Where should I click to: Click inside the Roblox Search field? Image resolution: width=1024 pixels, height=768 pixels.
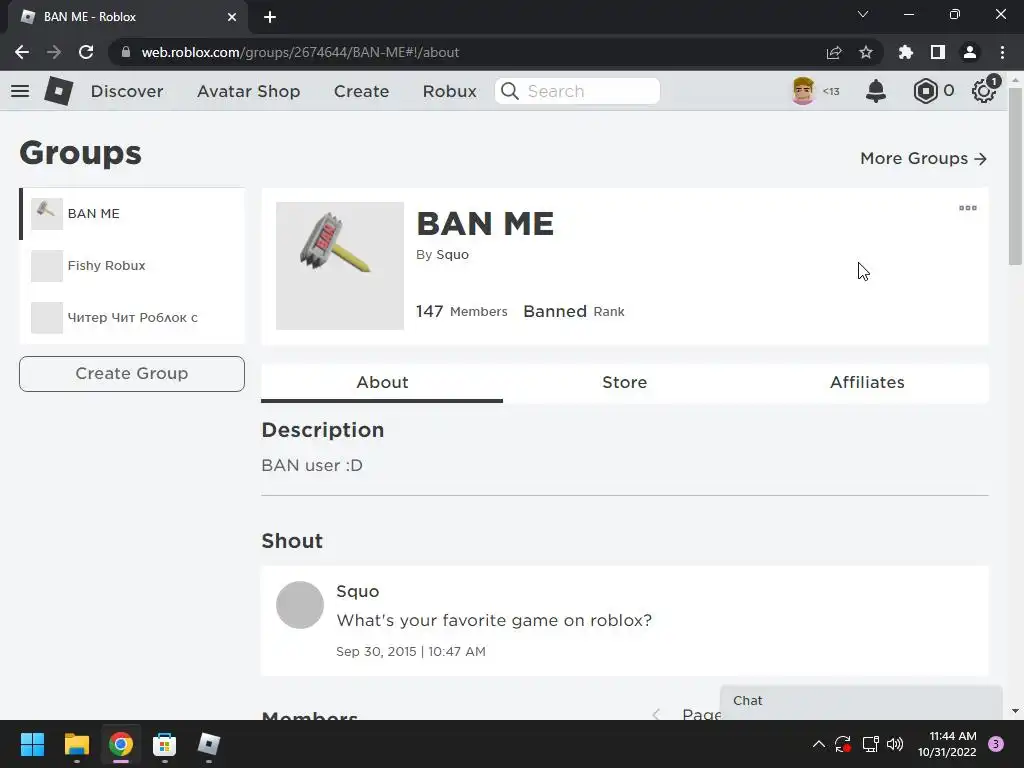pos(577,91)
